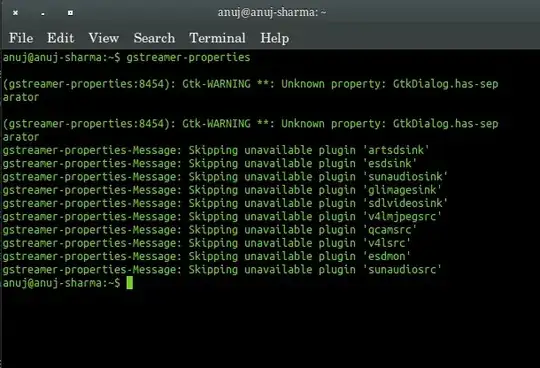
Task: Click the line mentioning 'glimagesink'
Action: coord(222,190)
